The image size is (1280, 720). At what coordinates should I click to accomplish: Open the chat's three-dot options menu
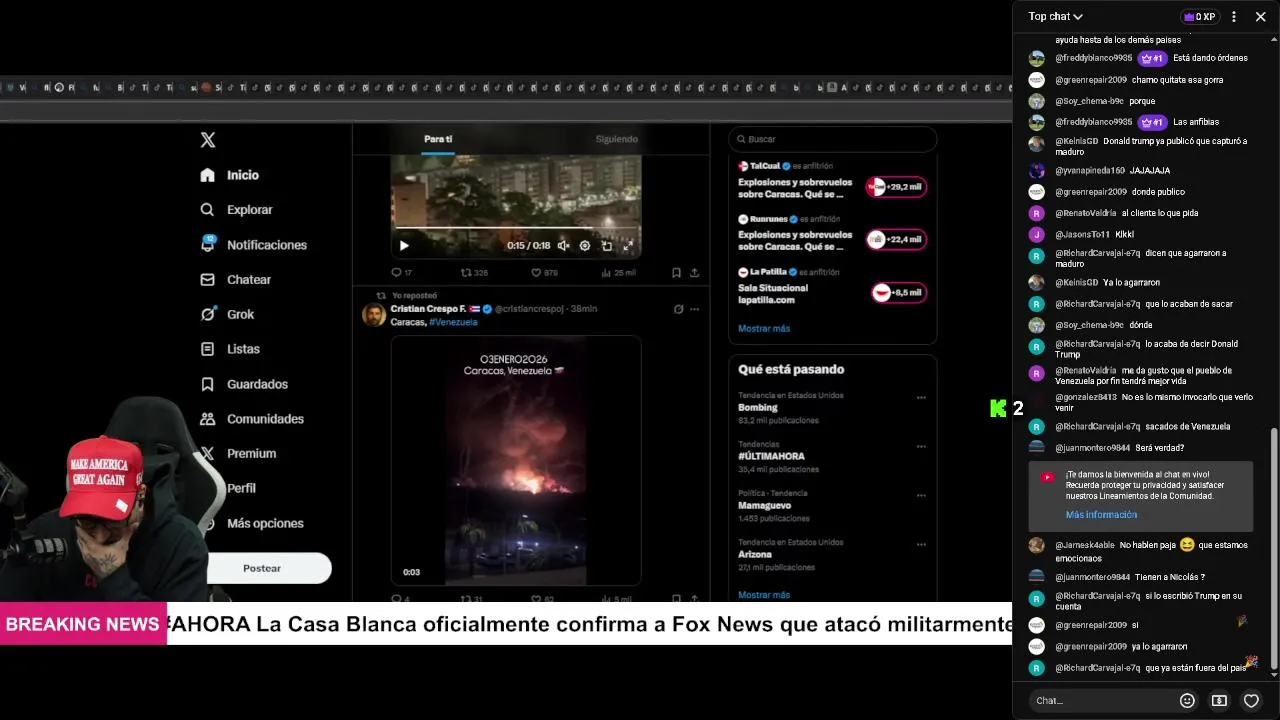1234,17
